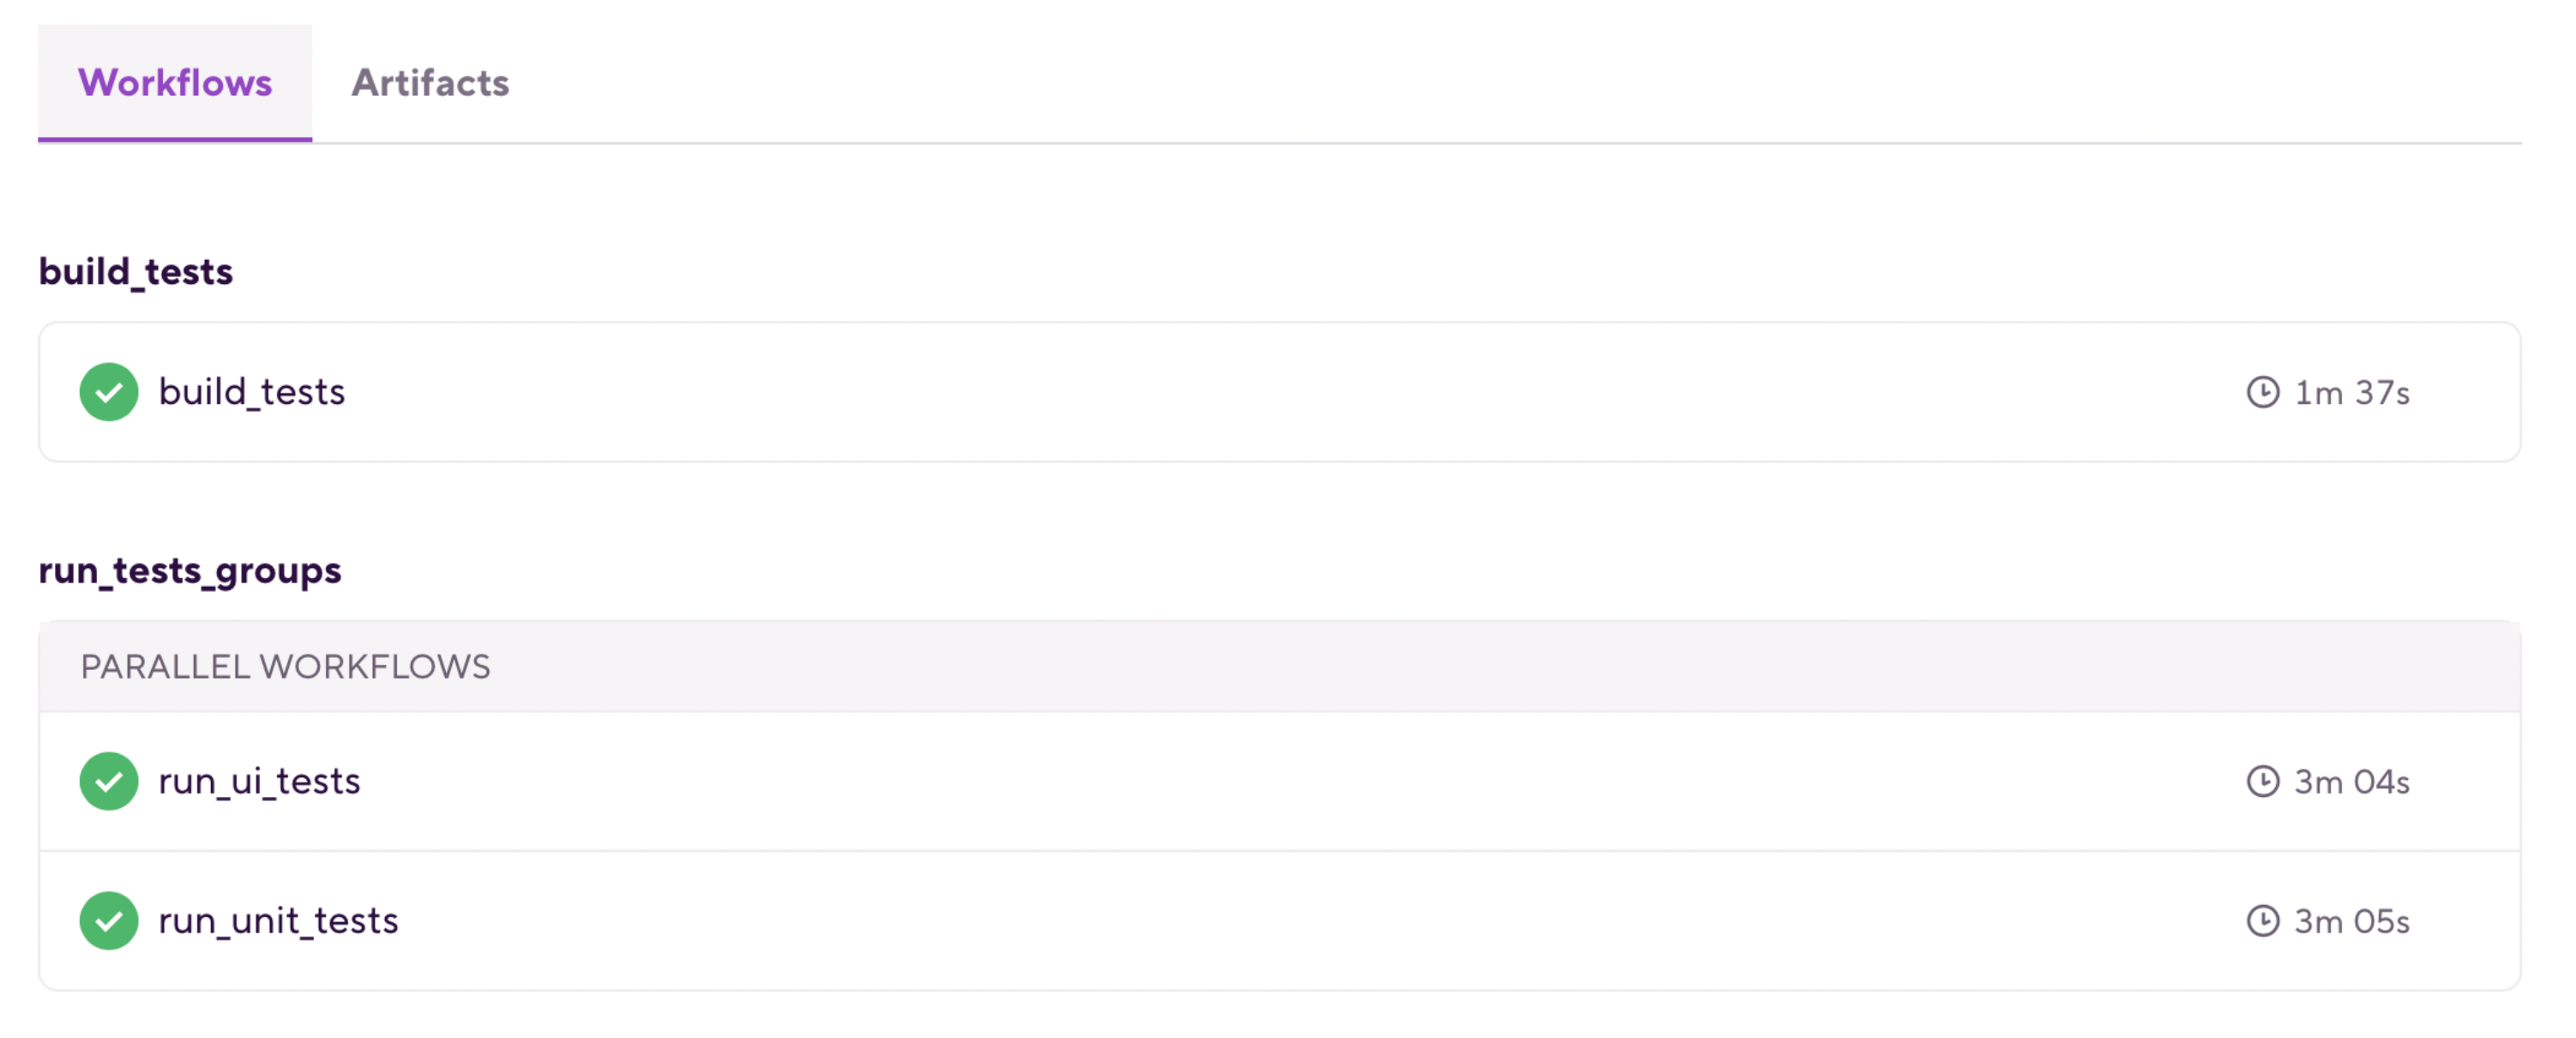Click the run_unit_tests workflow entry
This screenshot has height=1038, width=2576.
tap(278, 920)
